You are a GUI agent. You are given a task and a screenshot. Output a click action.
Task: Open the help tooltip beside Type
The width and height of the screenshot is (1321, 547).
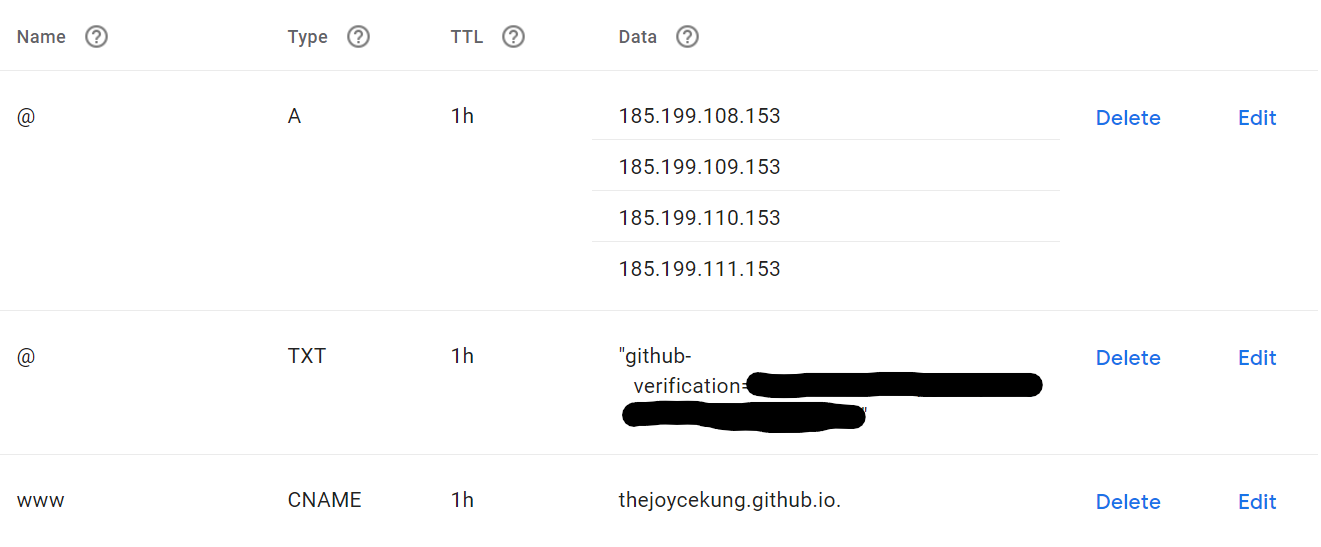(358, 37)
